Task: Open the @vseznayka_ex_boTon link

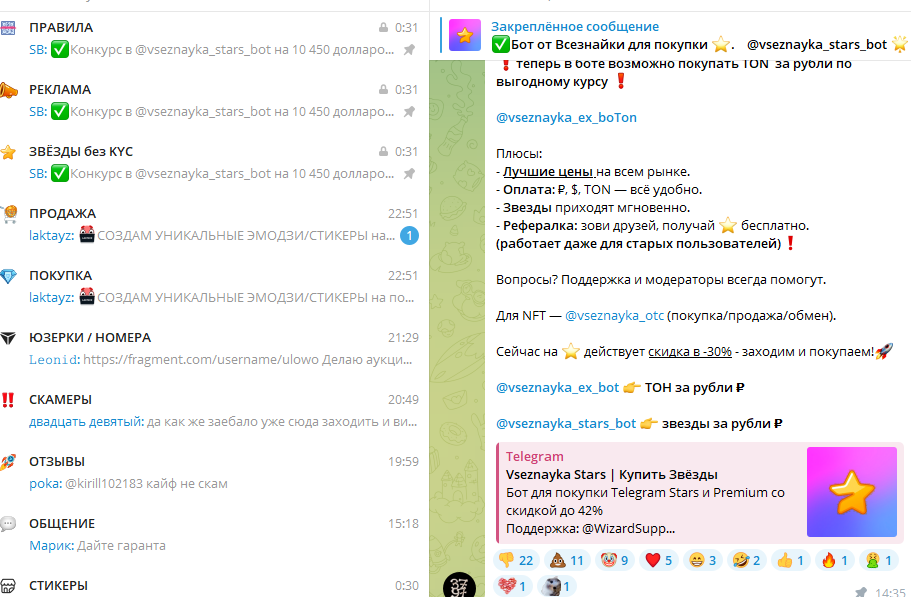Action: pos(566,118)
